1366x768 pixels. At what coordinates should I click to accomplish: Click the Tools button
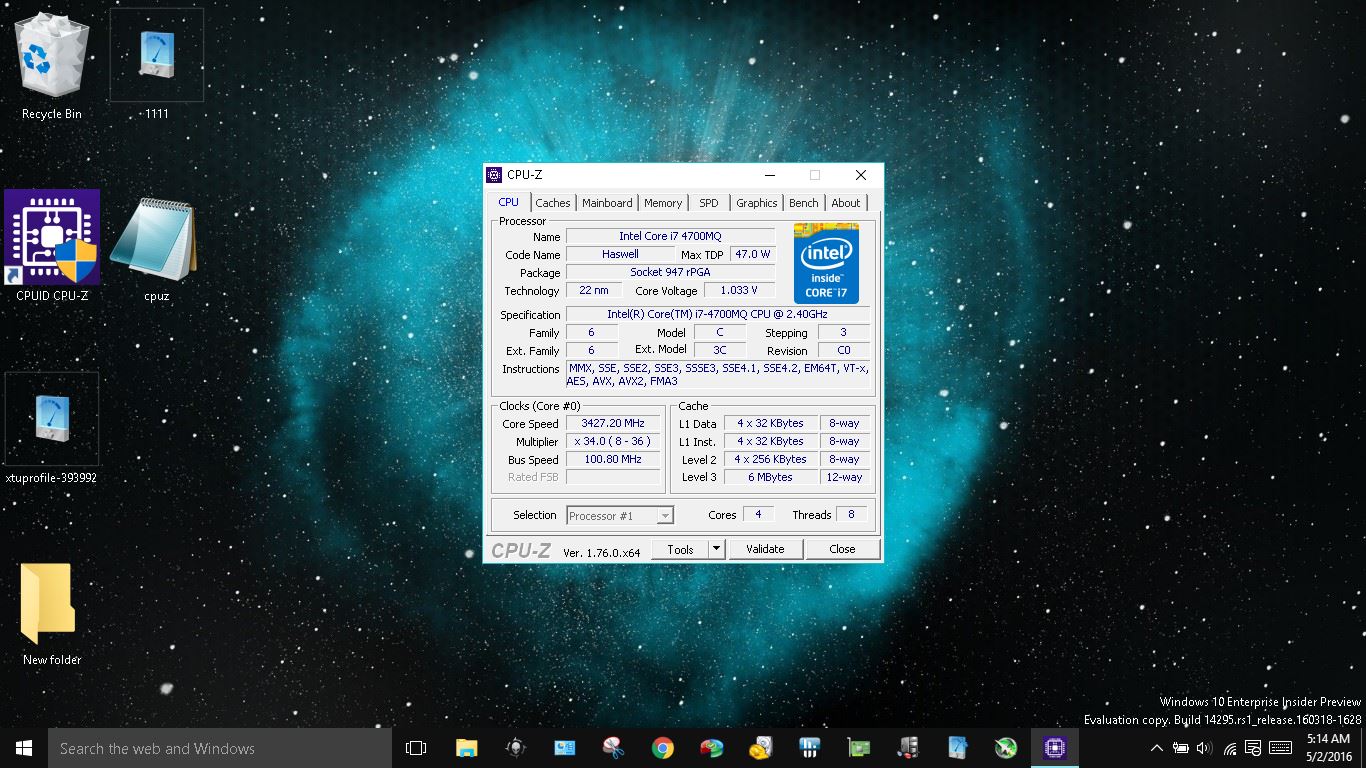pyautogui.click(x=680, y=549)
